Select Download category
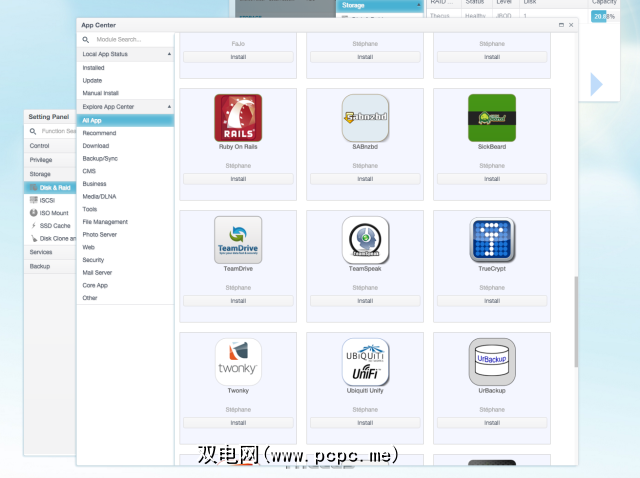The height and width of the screenshot is (478, 640). [125, 146]
